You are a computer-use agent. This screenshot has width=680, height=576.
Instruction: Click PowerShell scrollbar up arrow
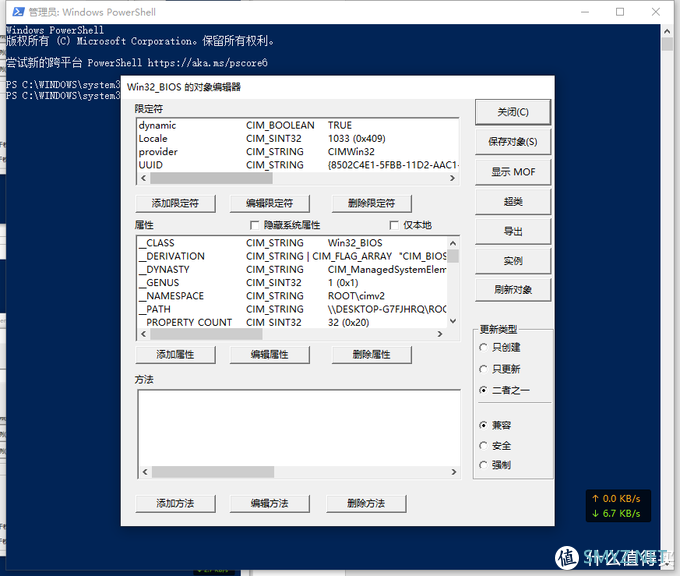point(667,31)
